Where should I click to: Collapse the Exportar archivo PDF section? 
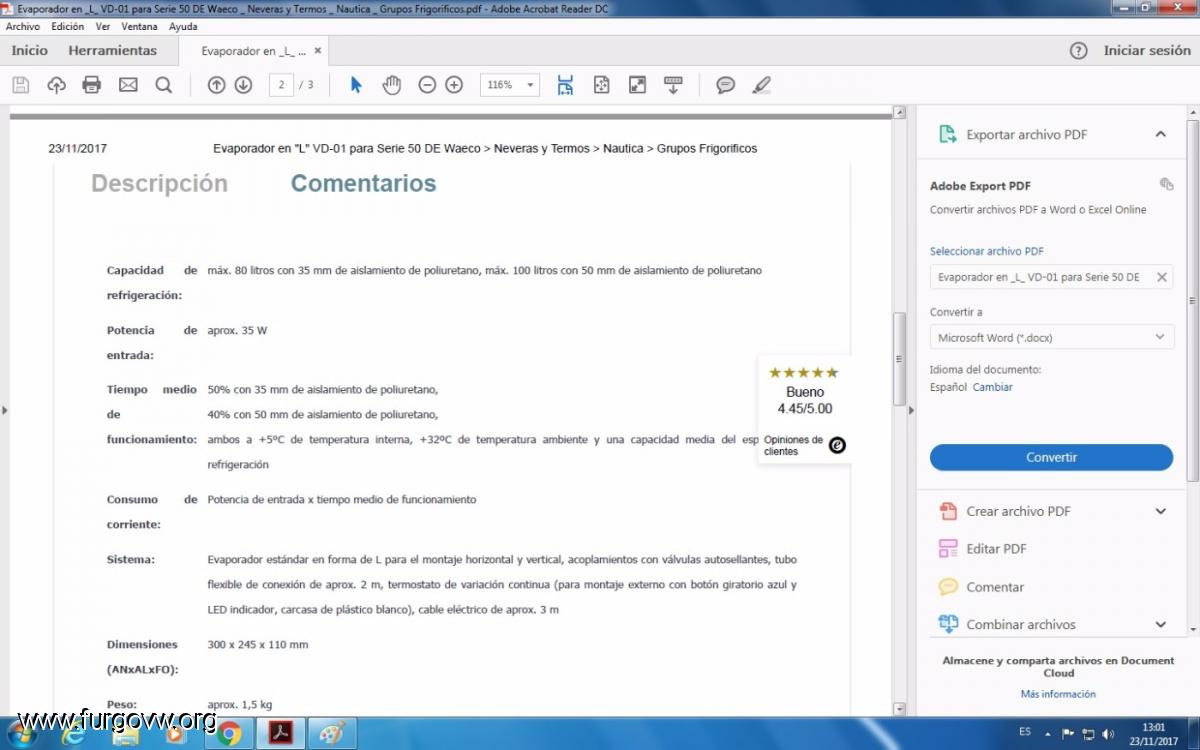point(1160,134)
